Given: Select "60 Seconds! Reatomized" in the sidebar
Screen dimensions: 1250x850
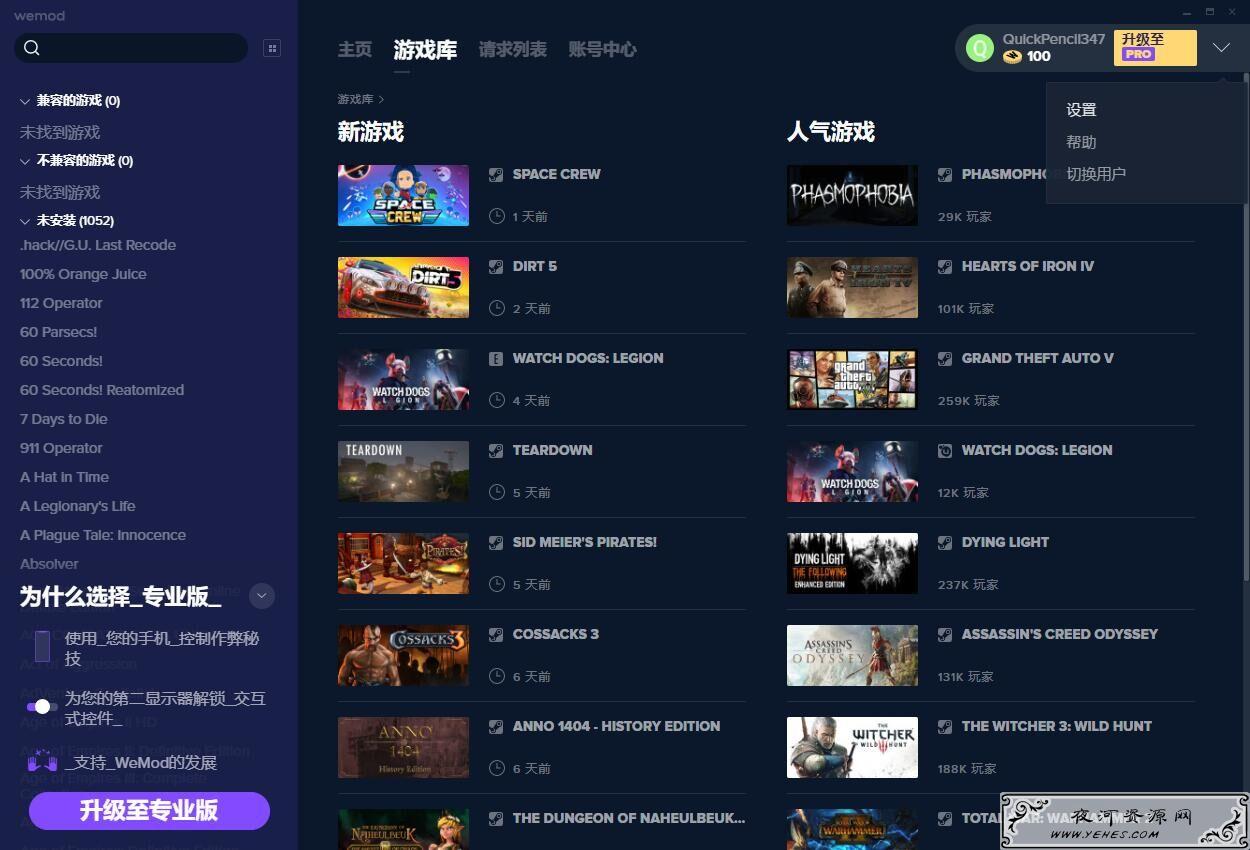Looking at the screenshot, I should pyautogui.click(x=102, y=390).
